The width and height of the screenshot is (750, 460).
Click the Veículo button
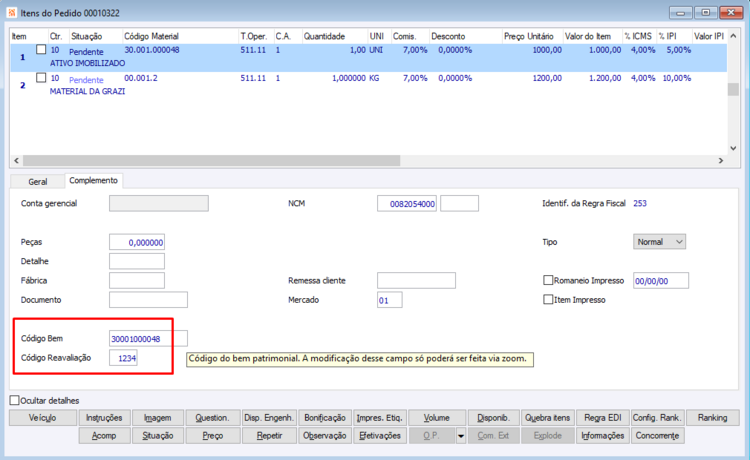pyautogui.click(x=43, y=417)
